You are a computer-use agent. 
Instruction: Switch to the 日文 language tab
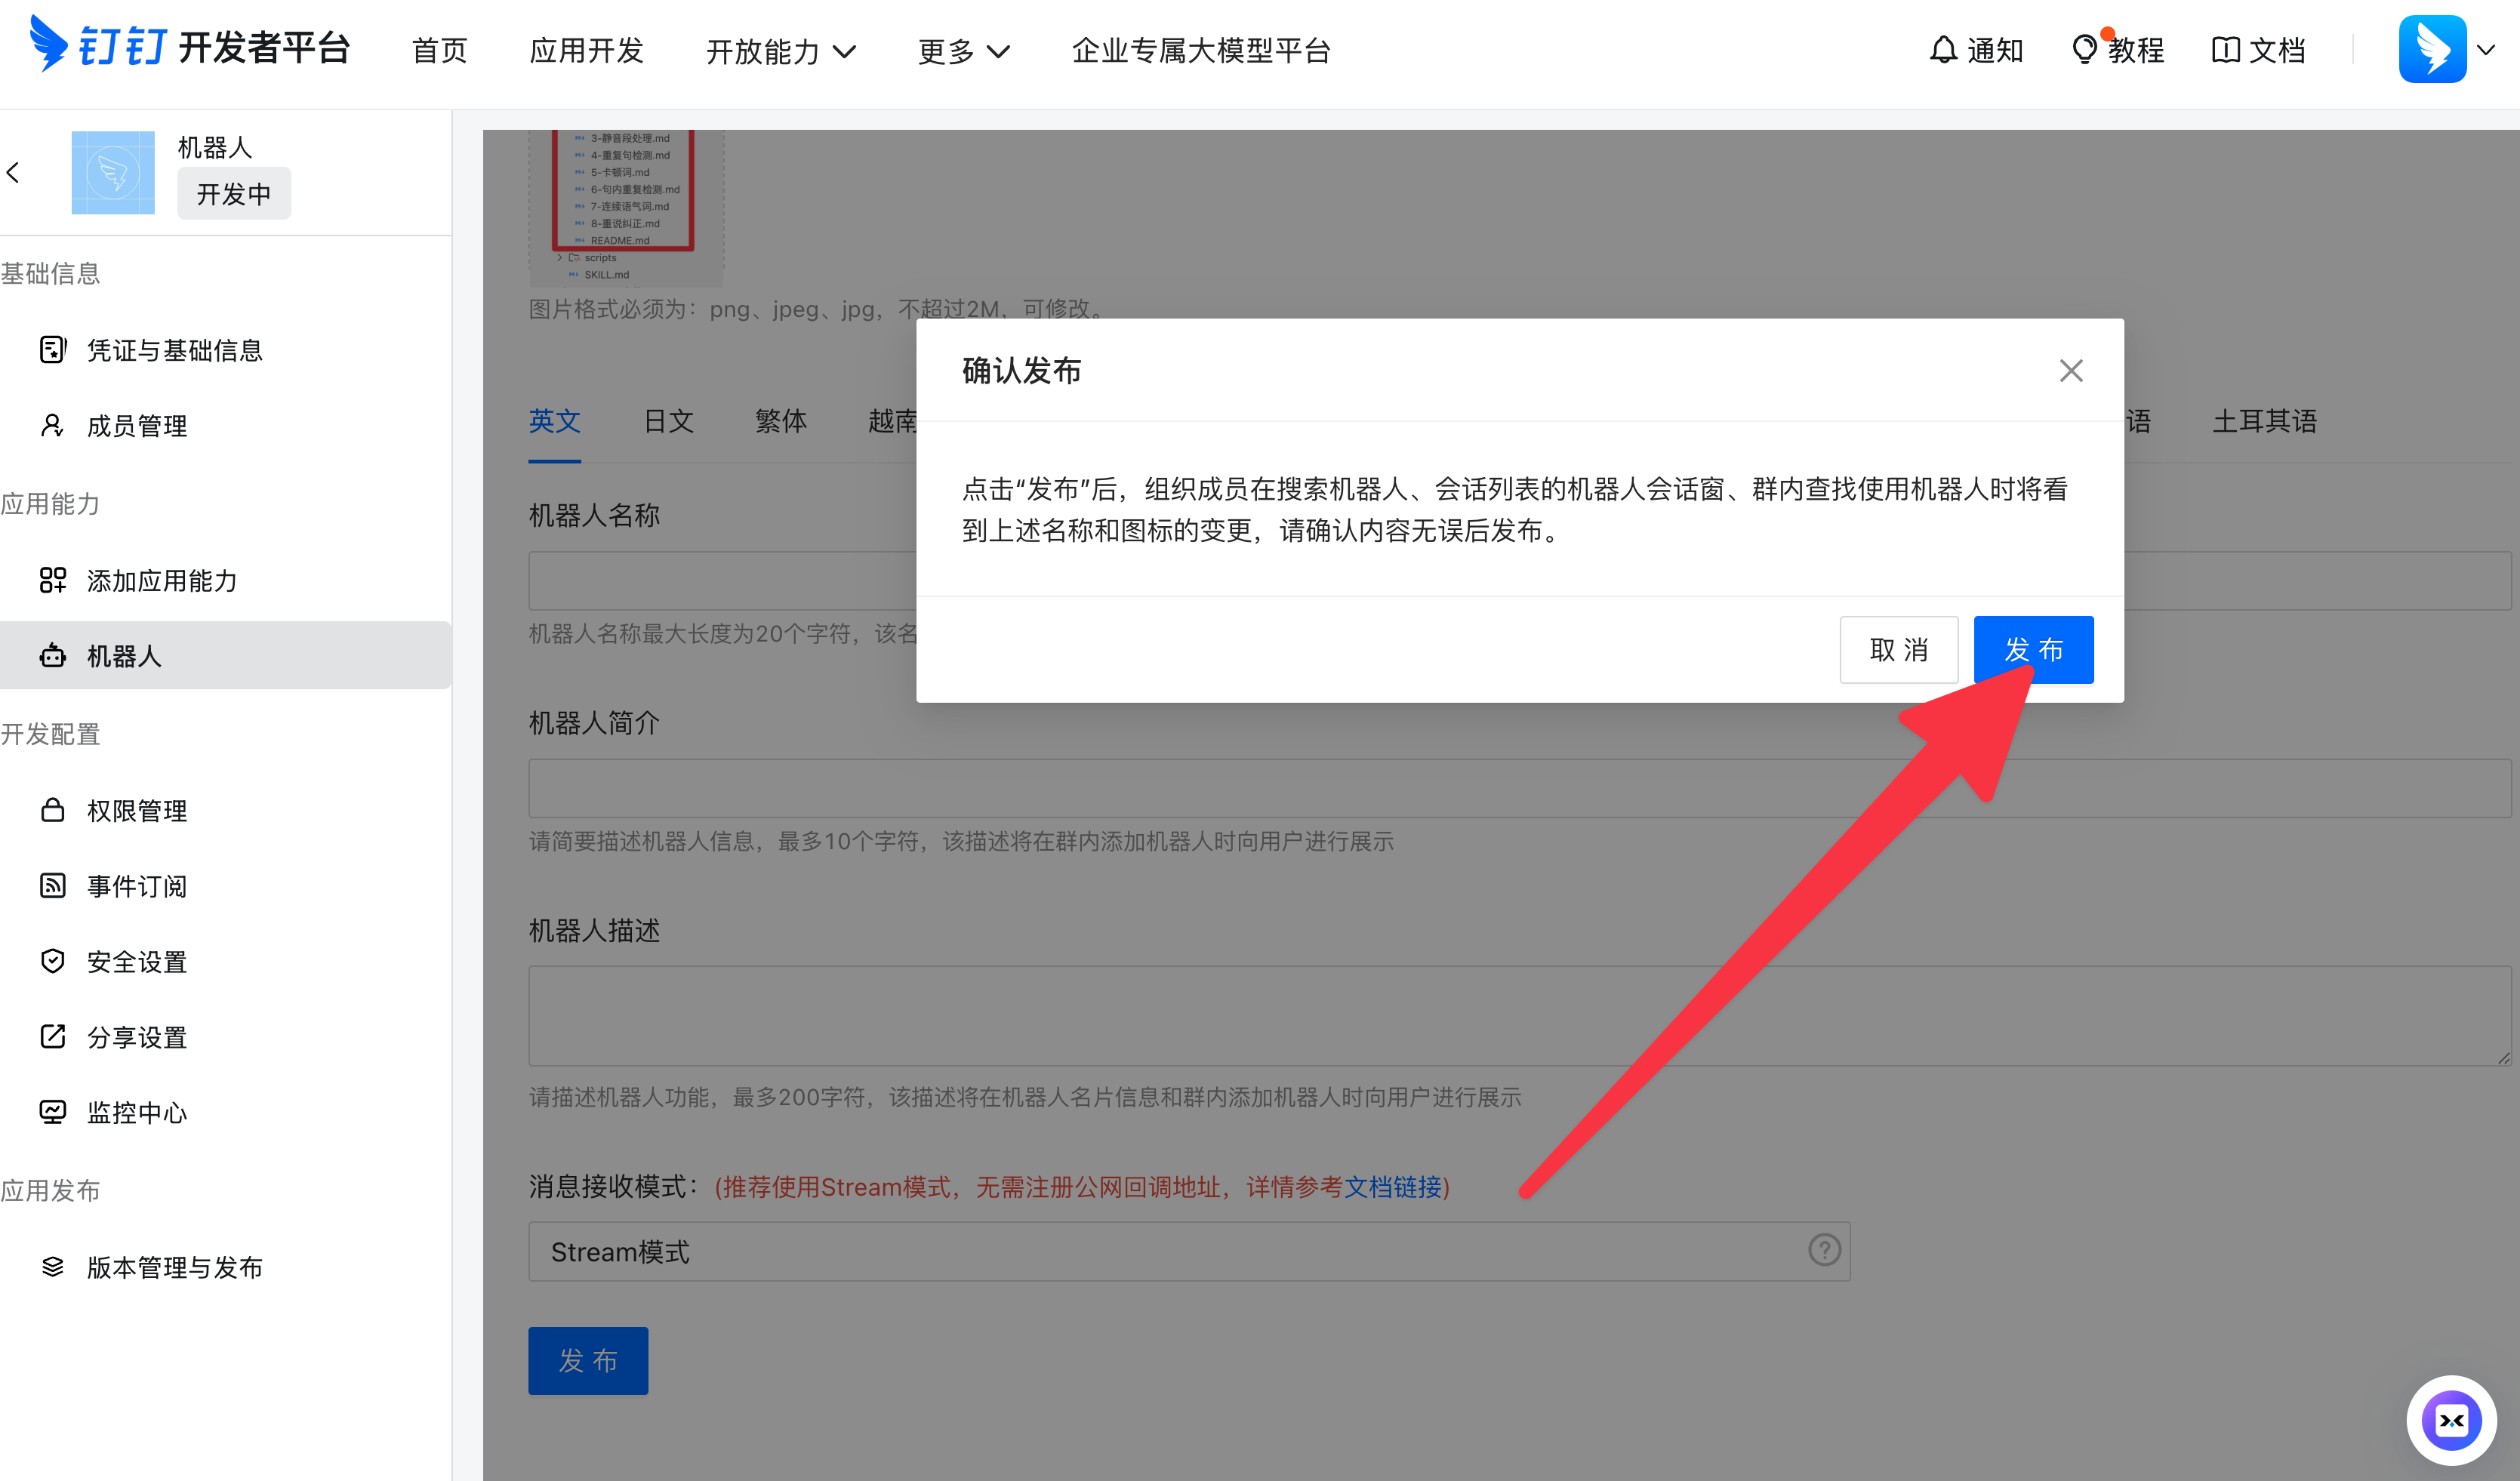(x=668, y=422)
